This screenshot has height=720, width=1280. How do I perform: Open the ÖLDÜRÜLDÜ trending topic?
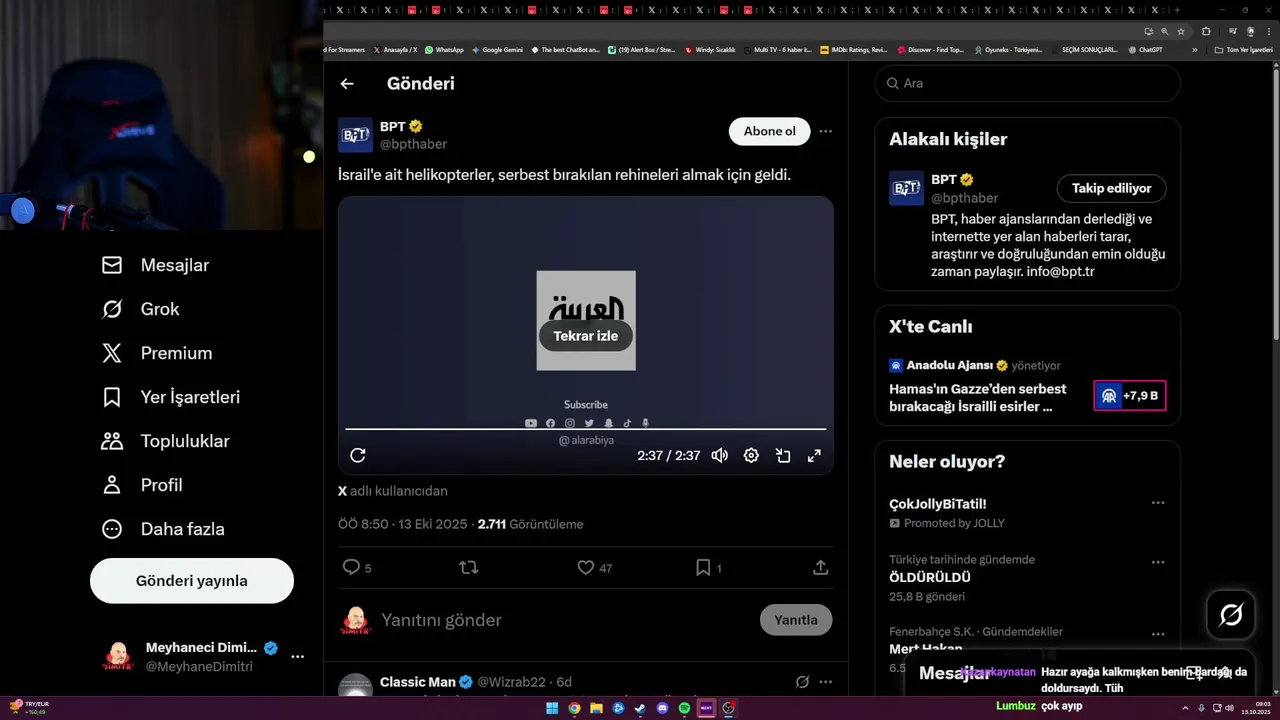930,577
